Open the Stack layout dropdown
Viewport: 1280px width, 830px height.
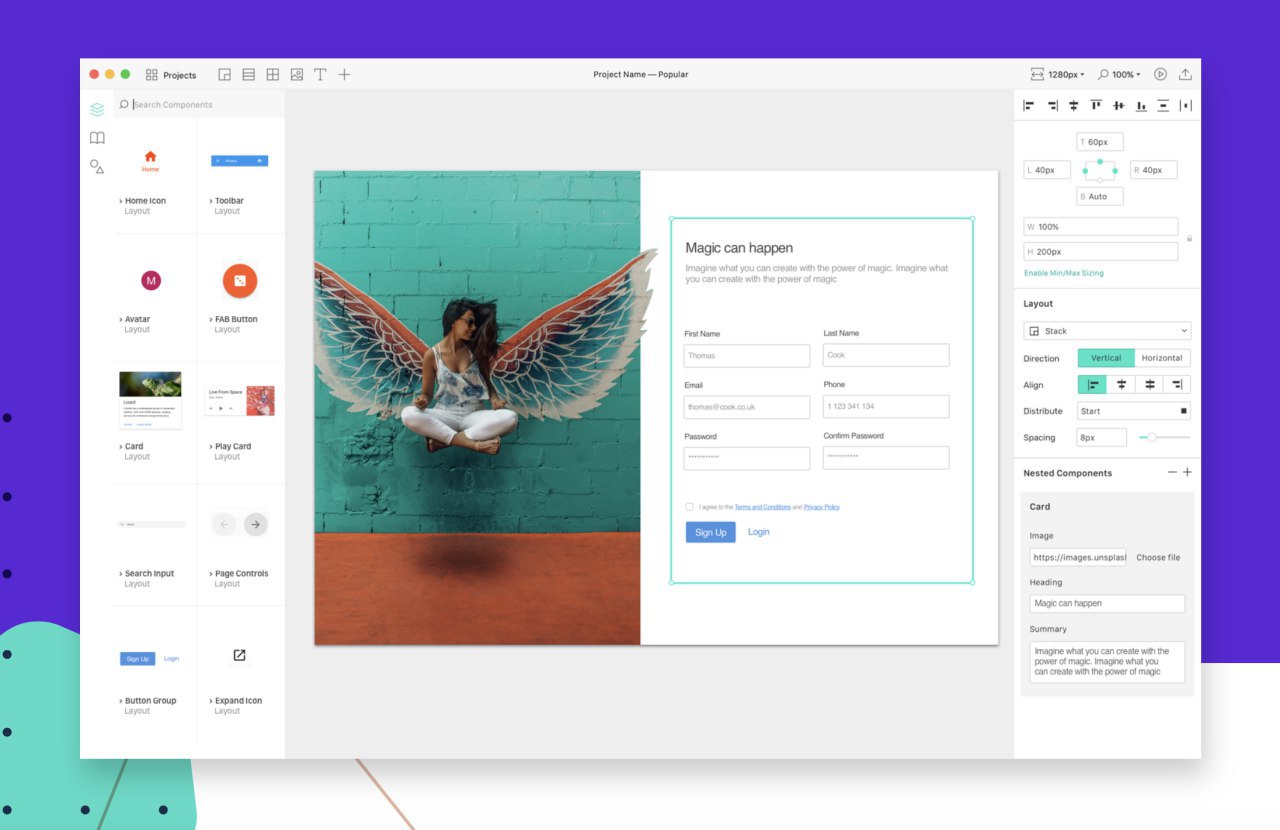pos(1107,331)
